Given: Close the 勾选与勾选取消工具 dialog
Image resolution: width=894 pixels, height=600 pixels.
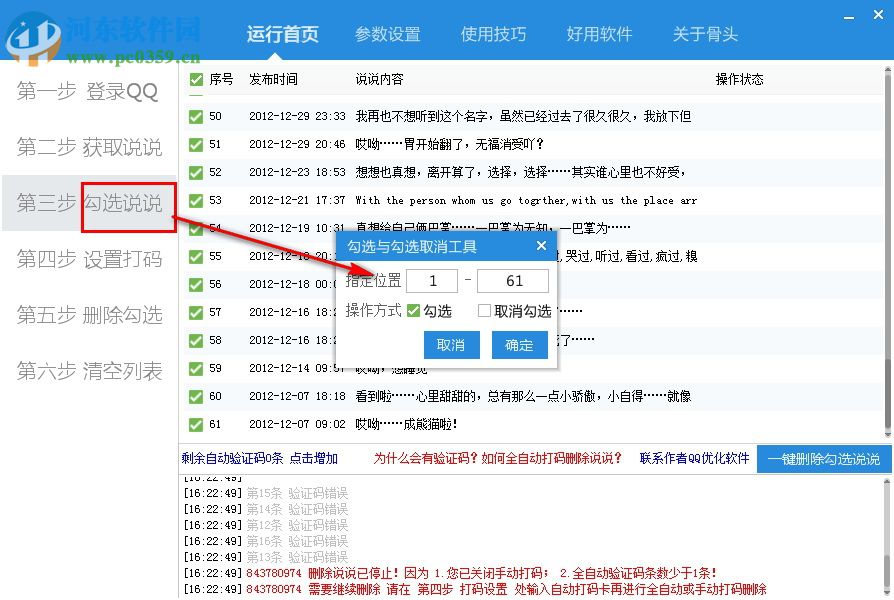Looking at the screenshot, I should pyautogui.click(x=541, y=245).
